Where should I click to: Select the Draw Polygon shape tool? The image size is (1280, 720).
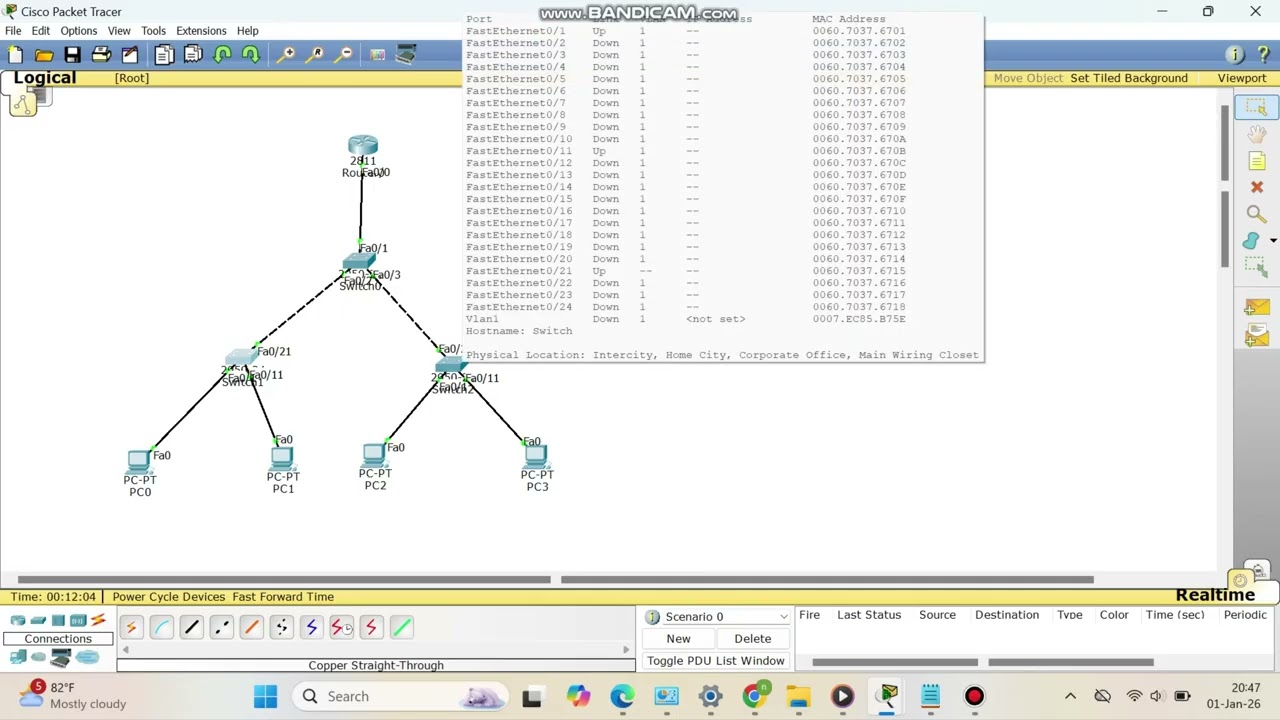(x=1251, y=241)
